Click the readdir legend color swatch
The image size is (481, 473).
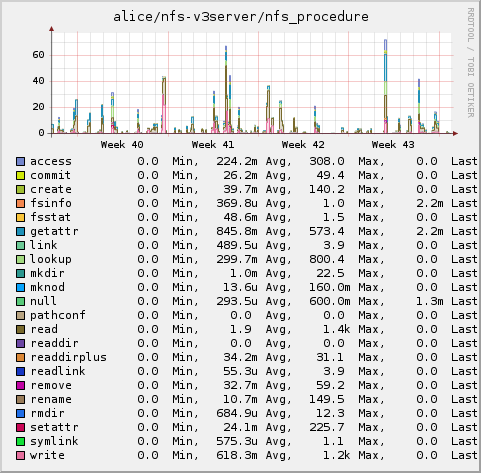[20, 344]
